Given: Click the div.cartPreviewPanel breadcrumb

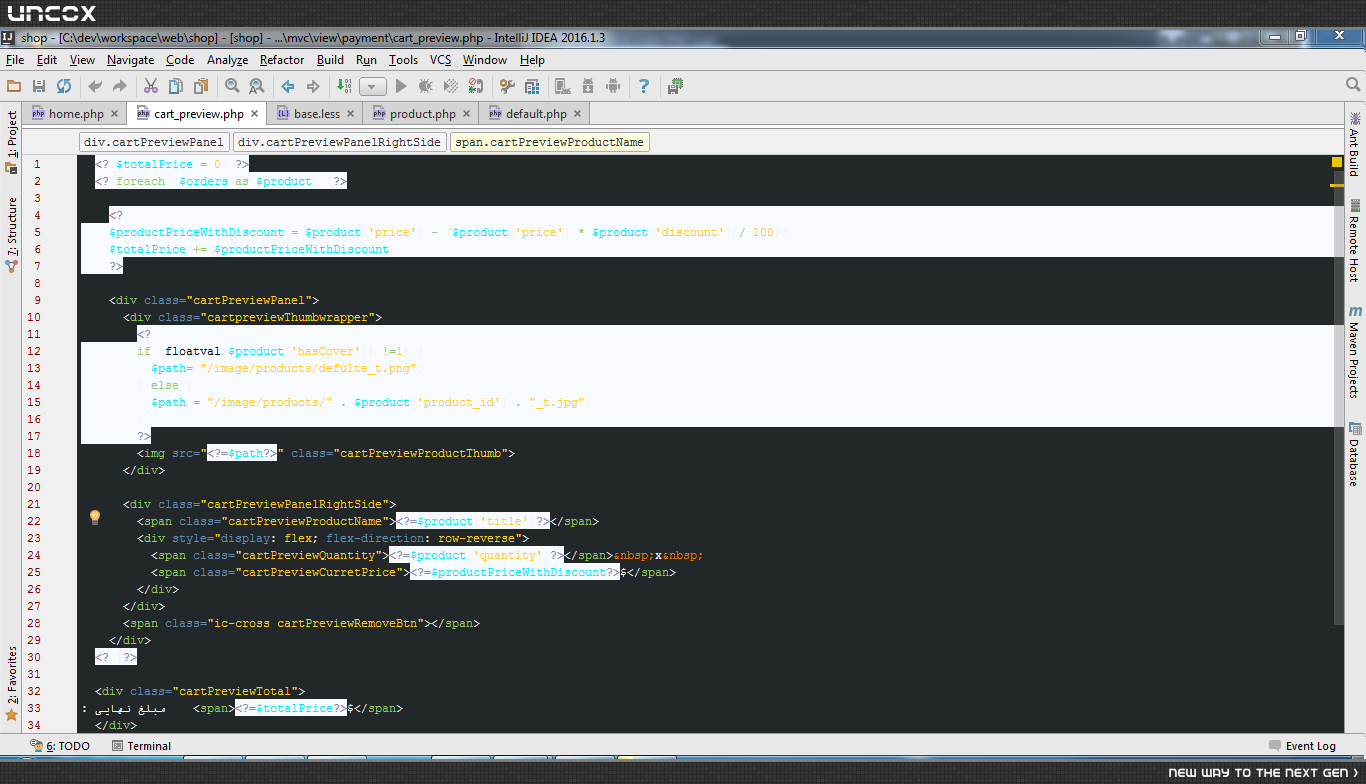Looking at the screenshot, I should coord(154,142).
